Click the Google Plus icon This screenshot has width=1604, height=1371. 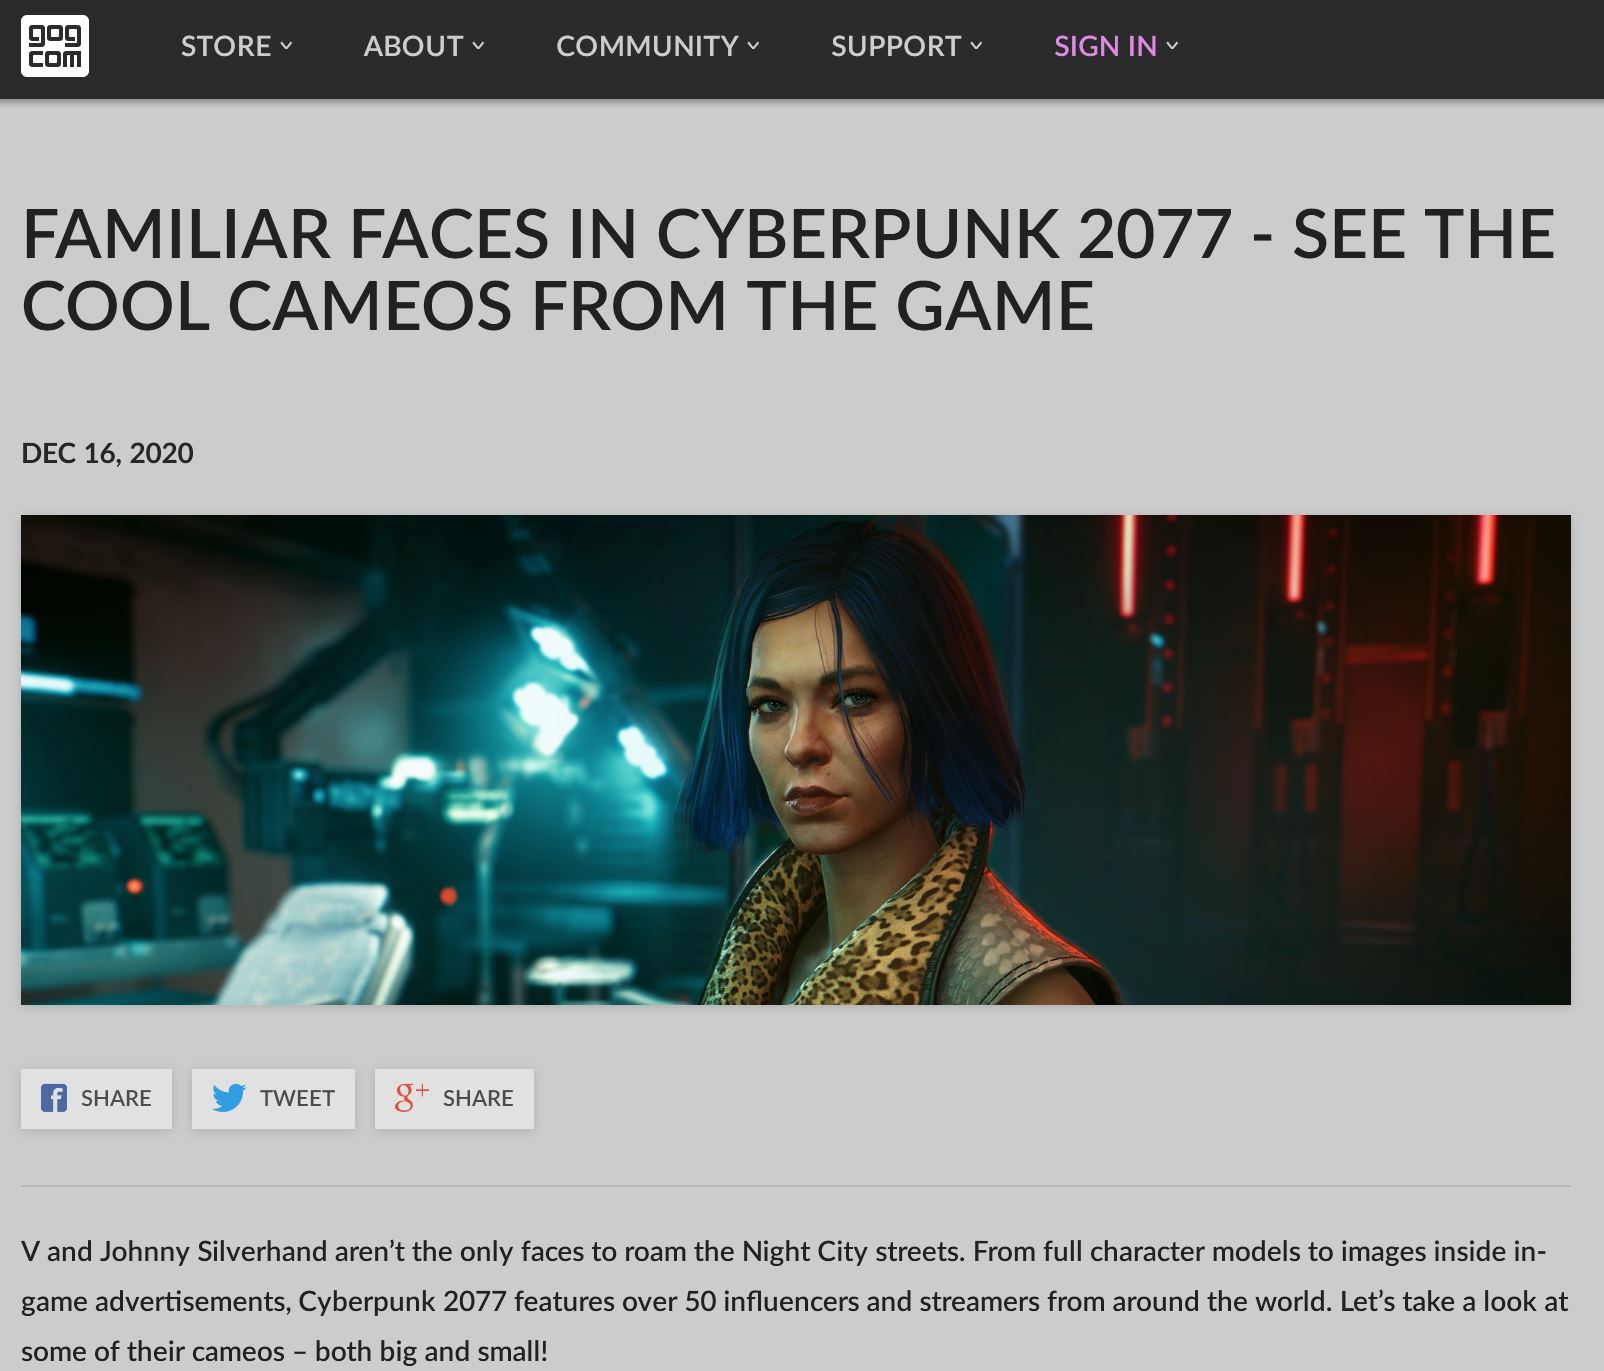411,1097
